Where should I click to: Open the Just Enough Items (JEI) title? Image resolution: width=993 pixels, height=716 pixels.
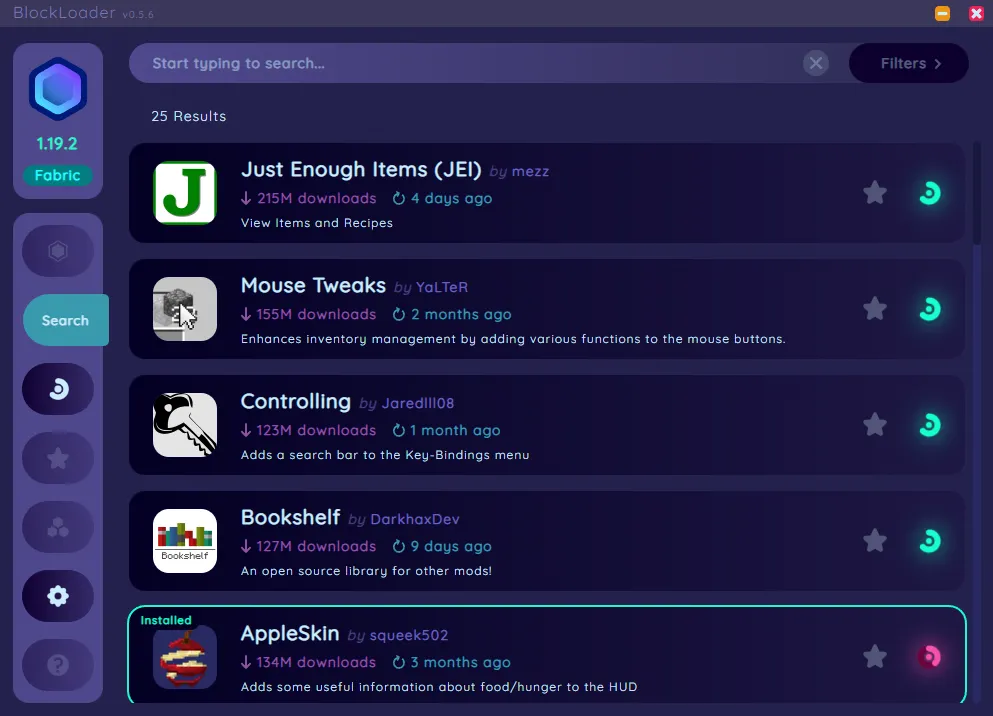pyautogui.click(x=361, y=170)
